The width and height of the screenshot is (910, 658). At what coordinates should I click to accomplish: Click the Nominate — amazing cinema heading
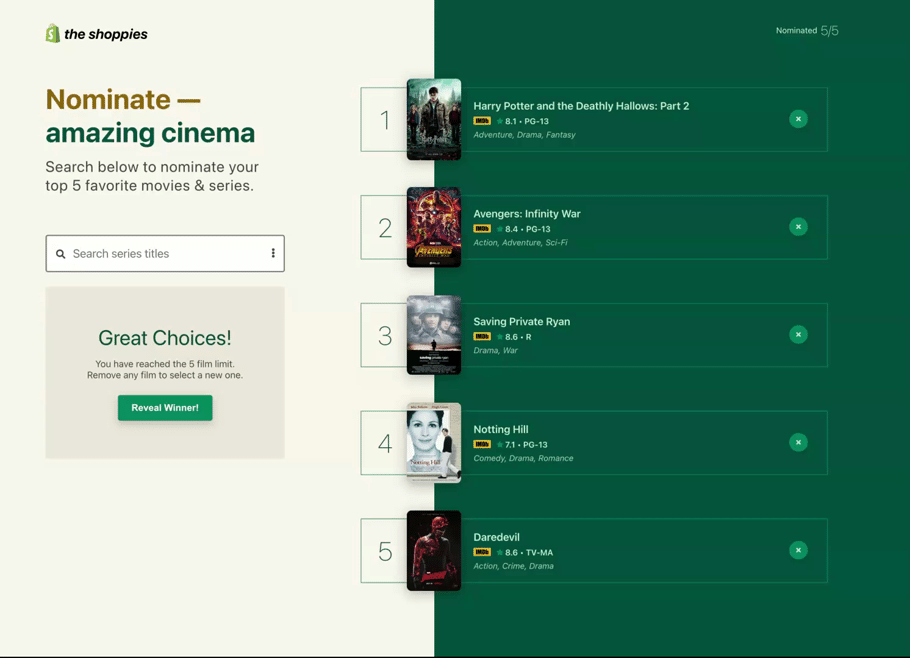[x=150, y=116]
